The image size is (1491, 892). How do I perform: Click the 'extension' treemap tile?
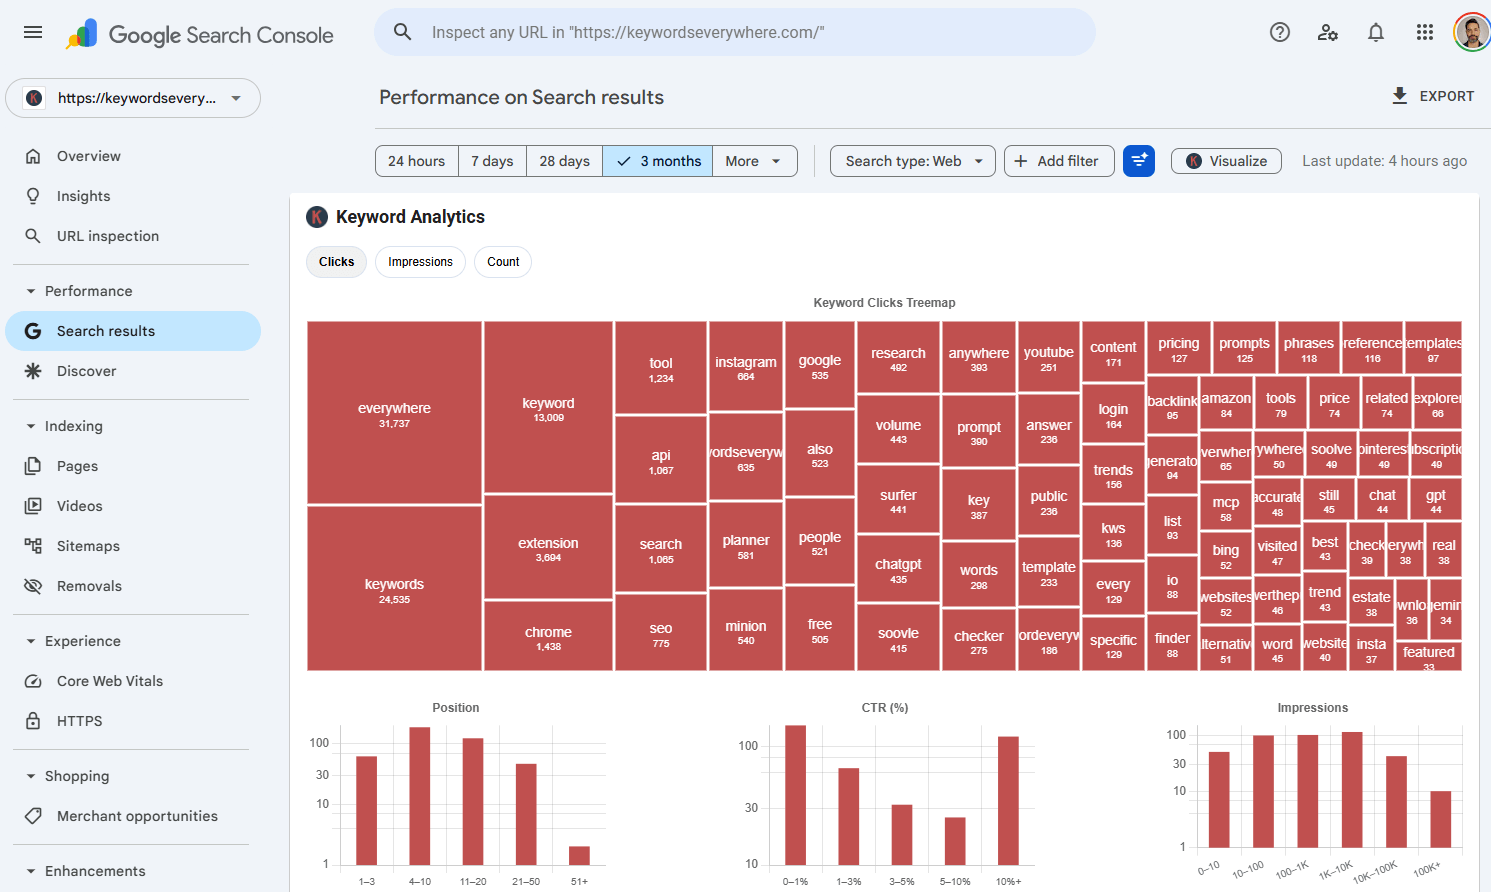point(548,548)
